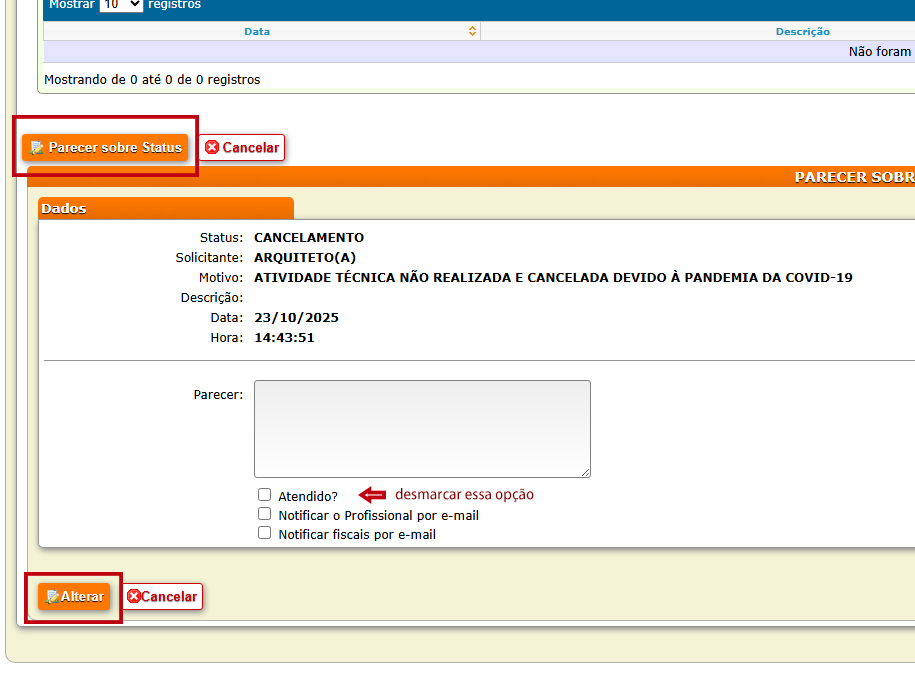This screenshot has height=693, width=915.
Task: Toggle the Atendido? checkbox
Action: (x=265, y=495)
